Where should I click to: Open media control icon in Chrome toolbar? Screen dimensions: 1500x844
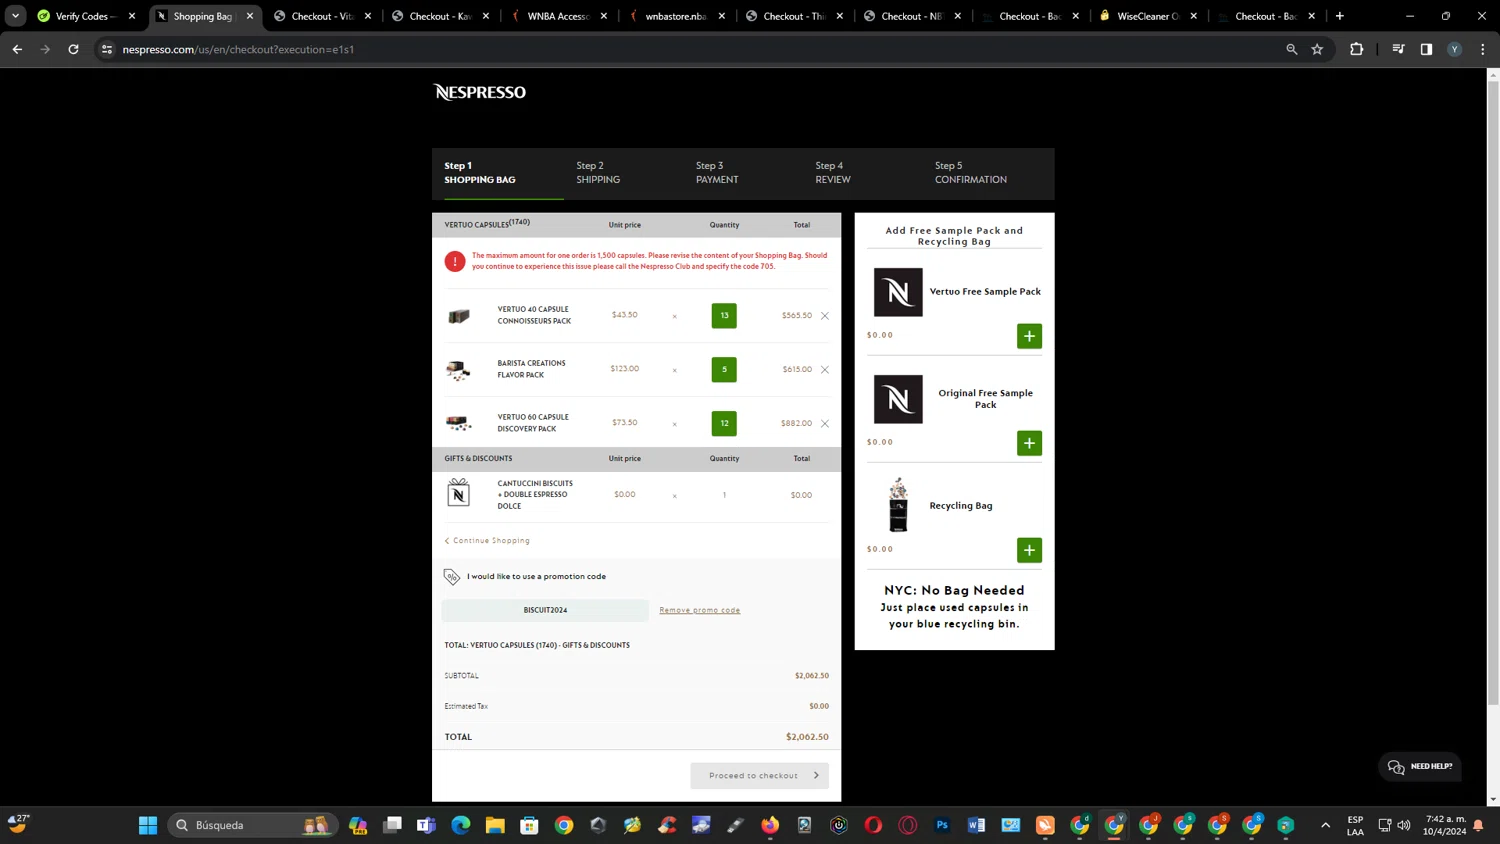point(1398,49)
